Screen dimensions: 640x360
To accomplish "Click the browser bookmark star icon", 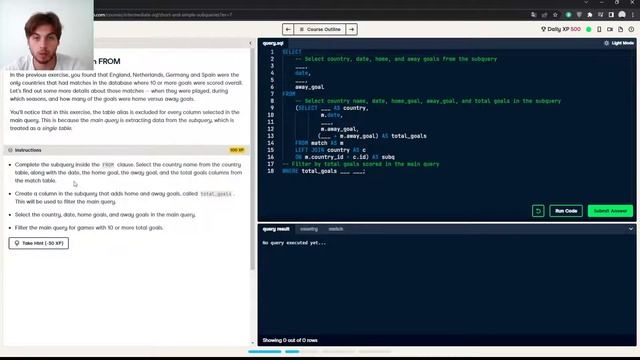I will coord(555,15).
